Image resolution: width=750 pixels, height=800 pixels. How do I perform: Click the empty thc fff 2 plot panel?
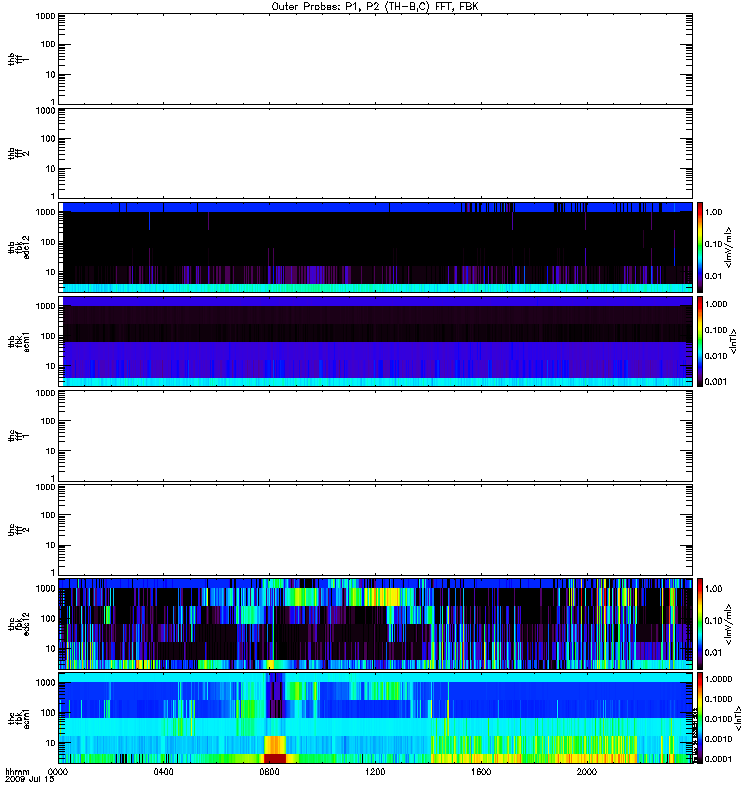coord(376,530)
